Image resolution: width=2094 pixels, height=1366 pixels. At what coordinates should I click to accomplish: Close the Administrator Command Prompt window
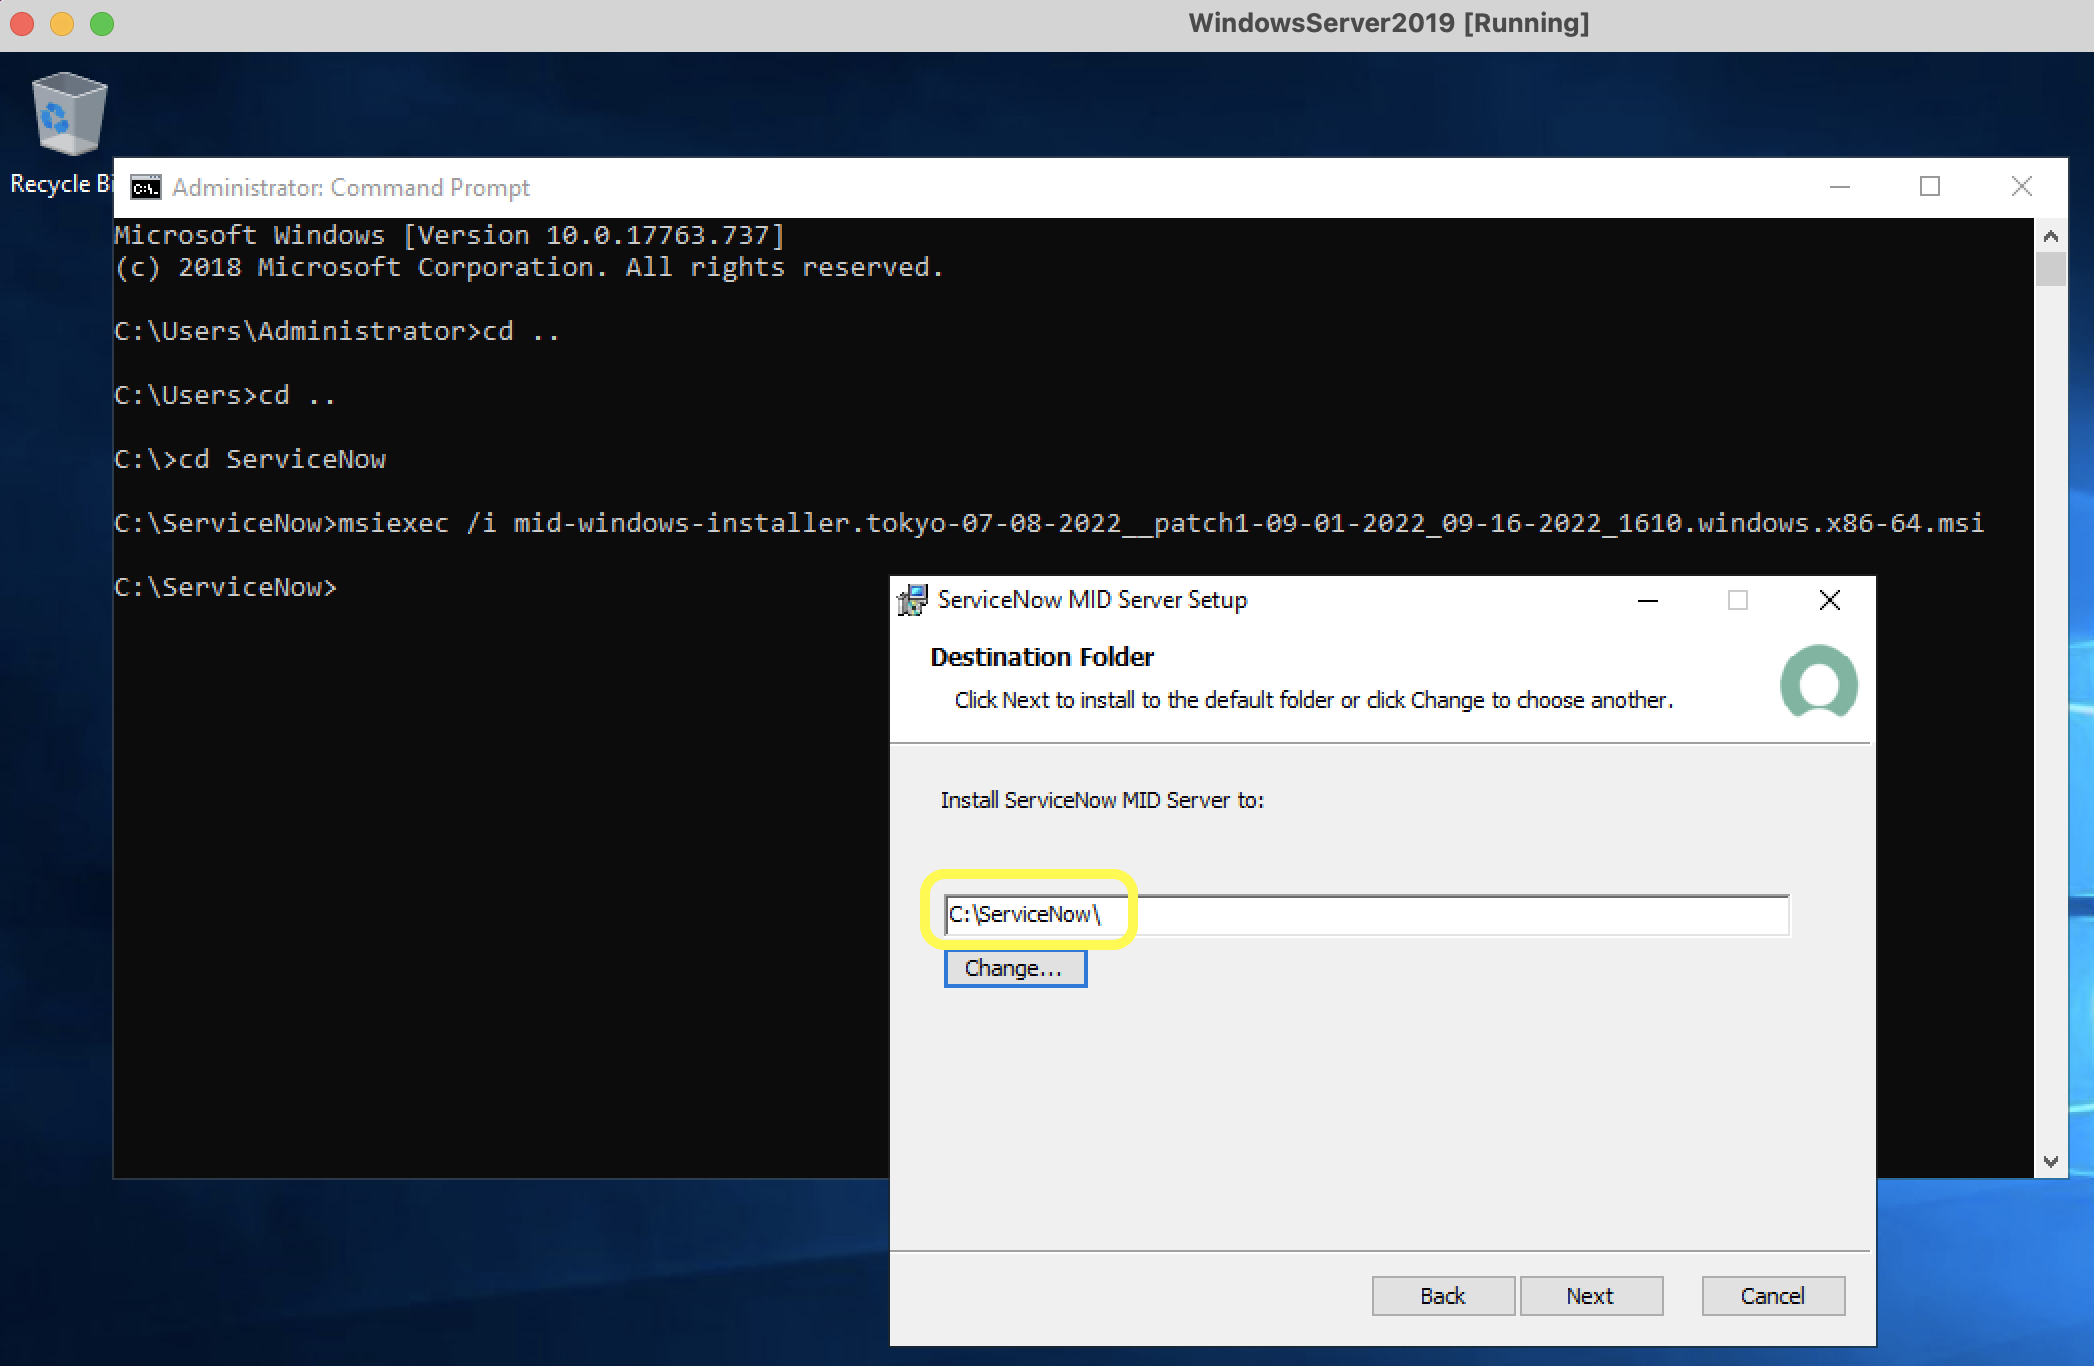tap(2021, 187)
